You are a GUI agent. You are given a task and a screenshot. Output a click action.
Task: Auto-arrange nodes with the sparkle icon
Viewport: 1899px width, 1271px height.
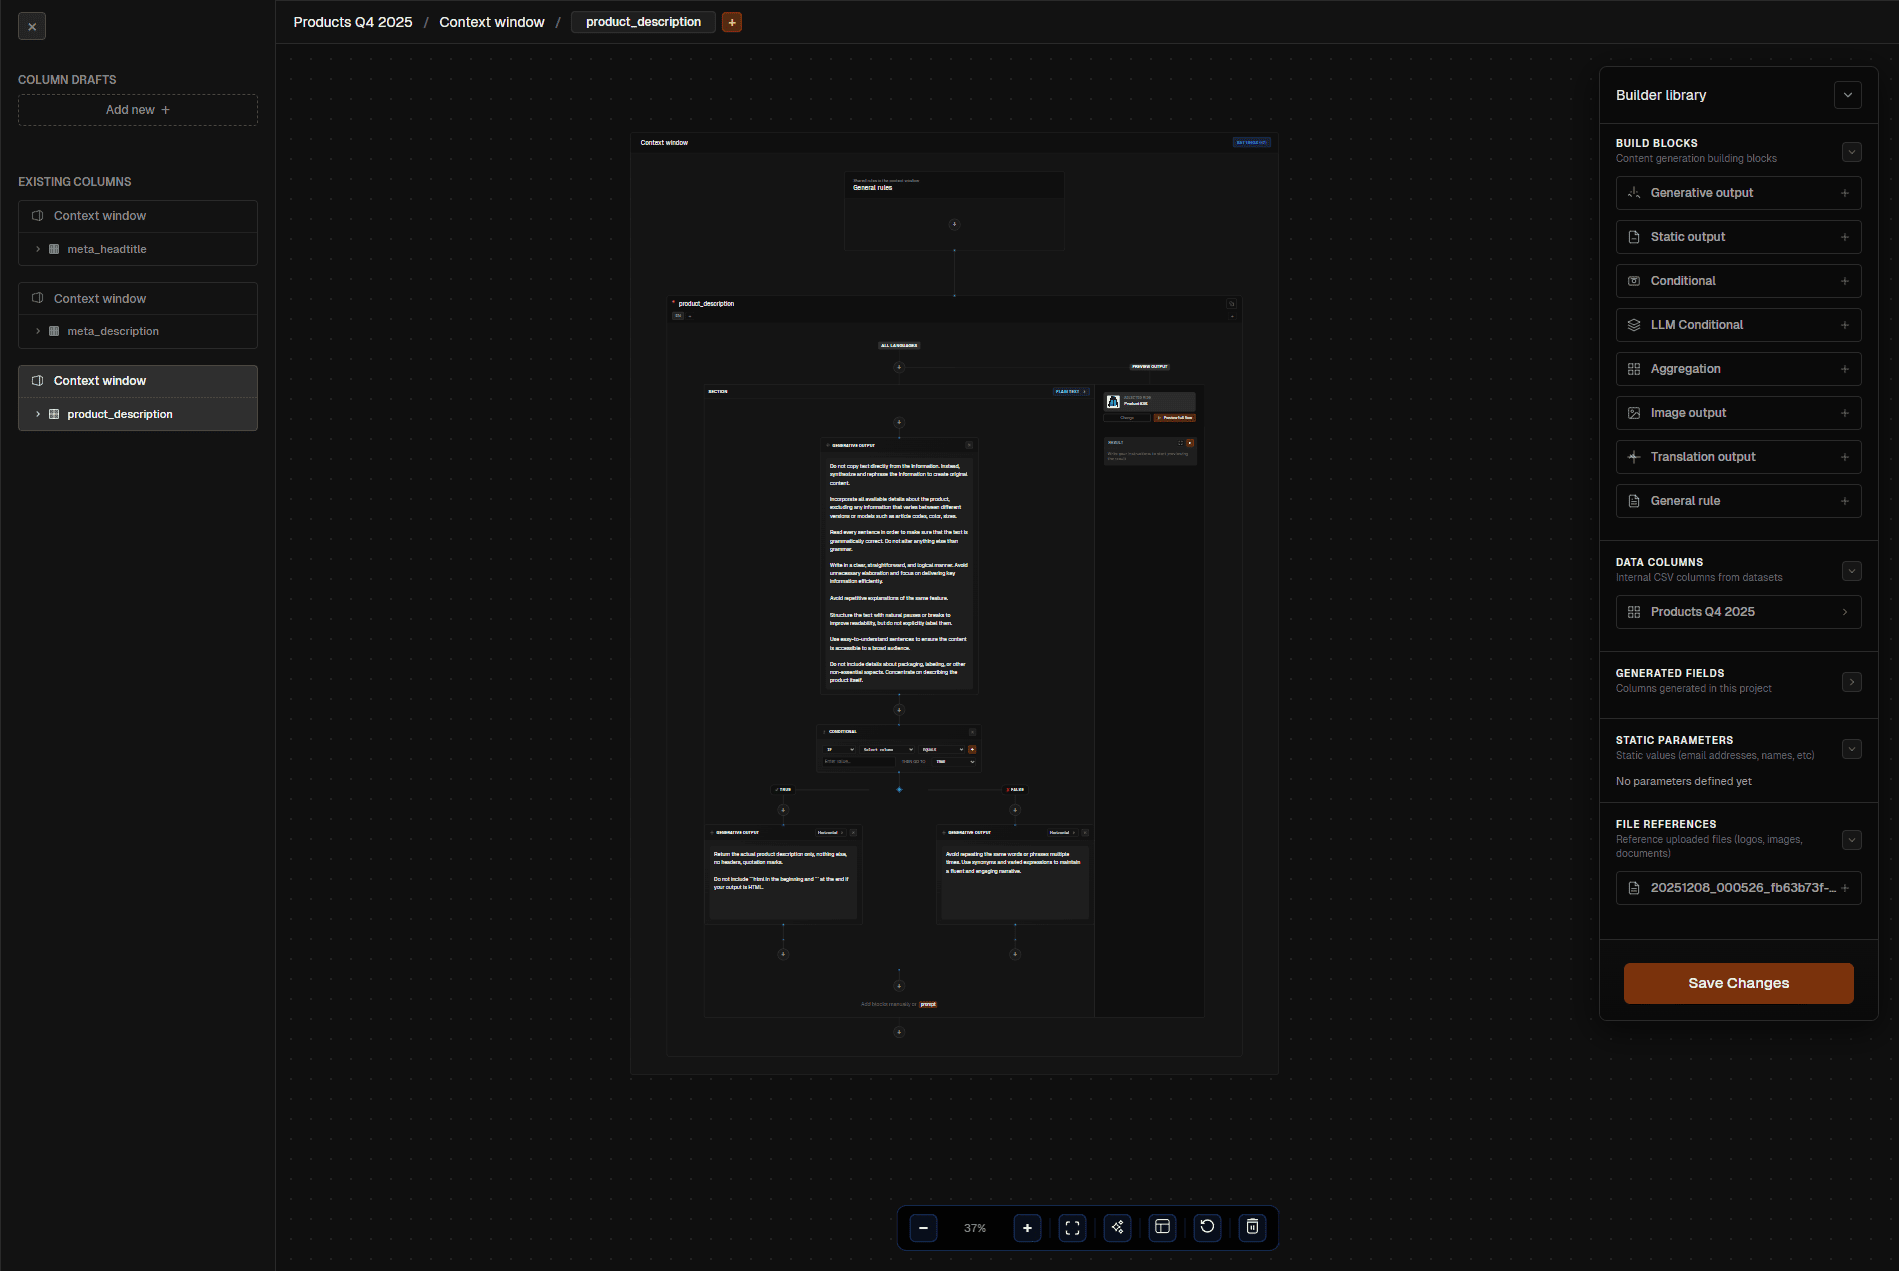[1116, 1227]
